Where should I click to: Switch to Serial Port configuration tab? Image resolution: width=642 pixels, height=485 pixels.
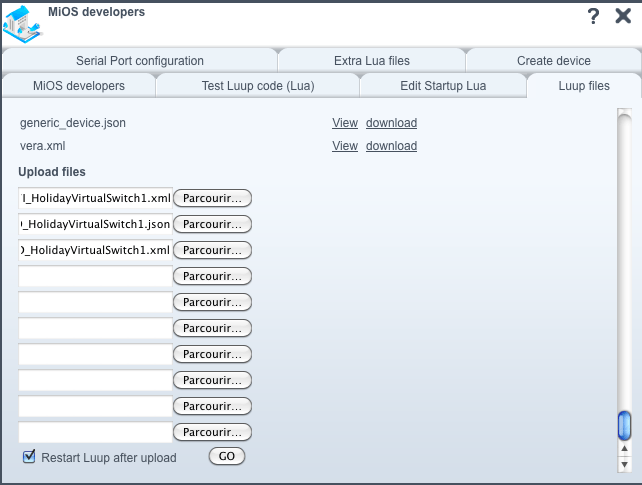point(140,61)
